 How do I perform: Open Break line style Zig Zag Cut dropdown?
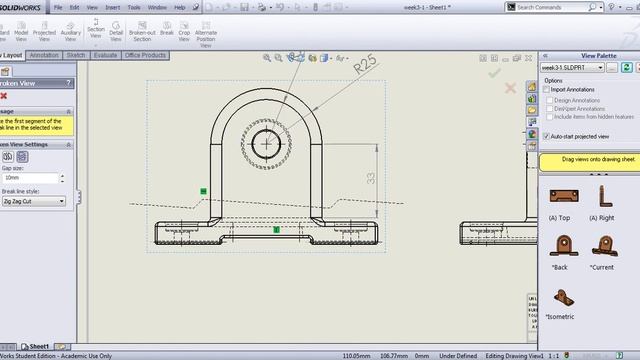33,201
